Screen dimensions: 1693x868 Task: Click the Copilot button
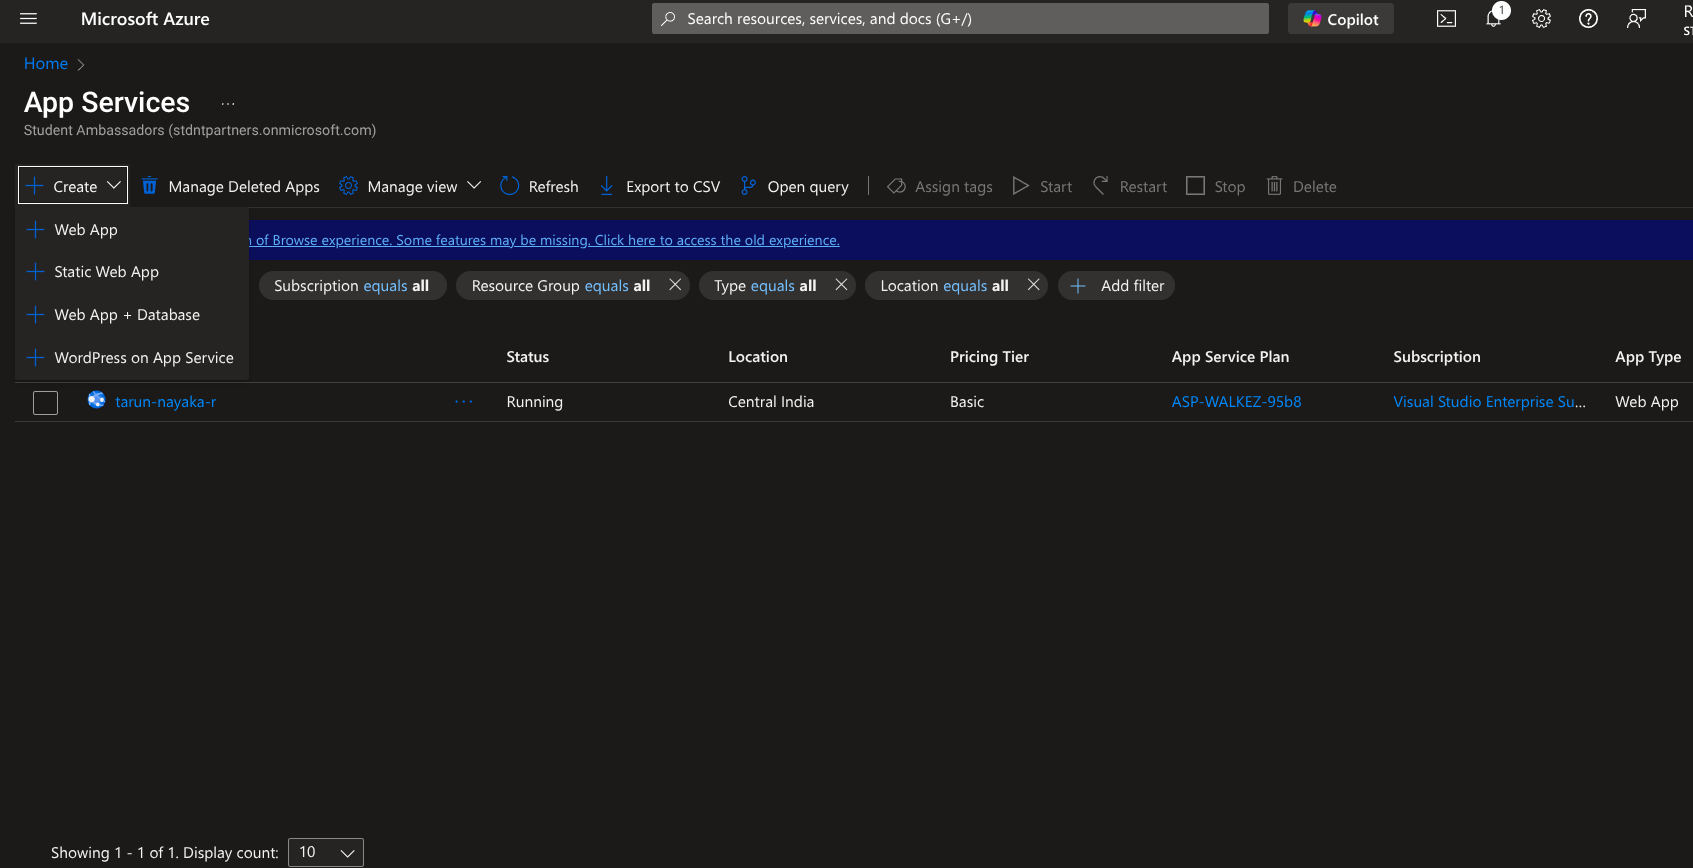click(x=1341, y=19)
